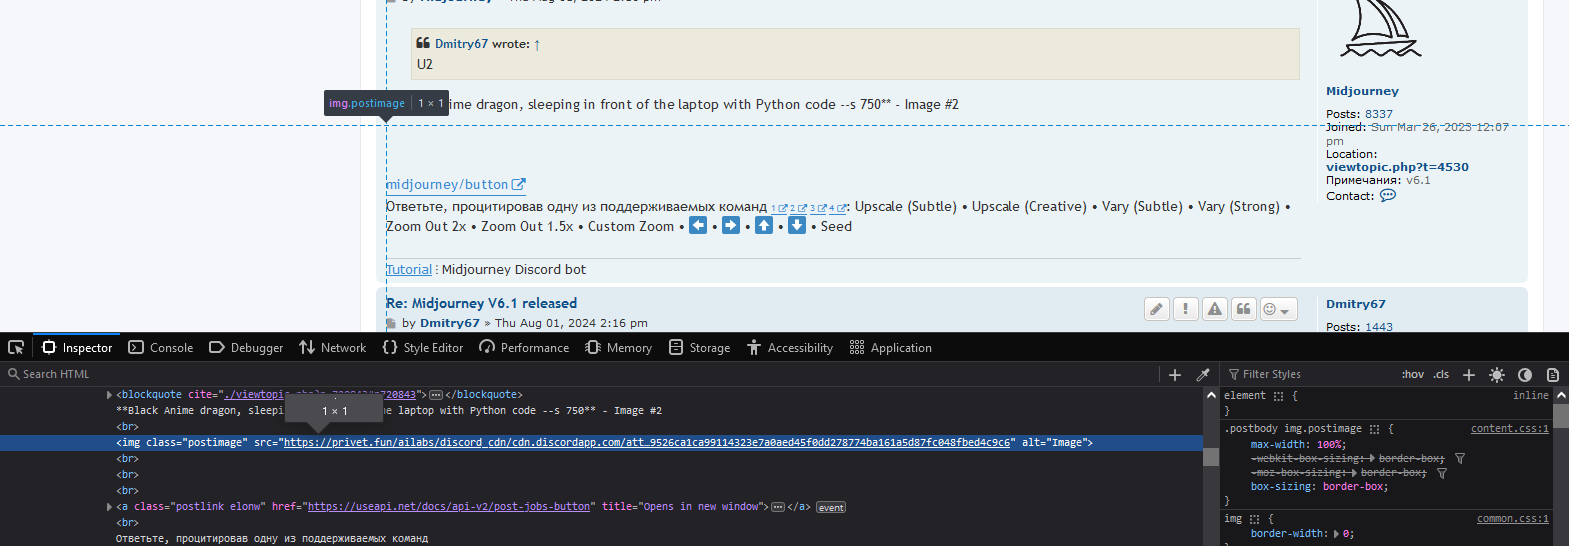Viewport: 1569px width, 546px height.
Task: Open the useapi.net href link
Action: coord(448,507)
